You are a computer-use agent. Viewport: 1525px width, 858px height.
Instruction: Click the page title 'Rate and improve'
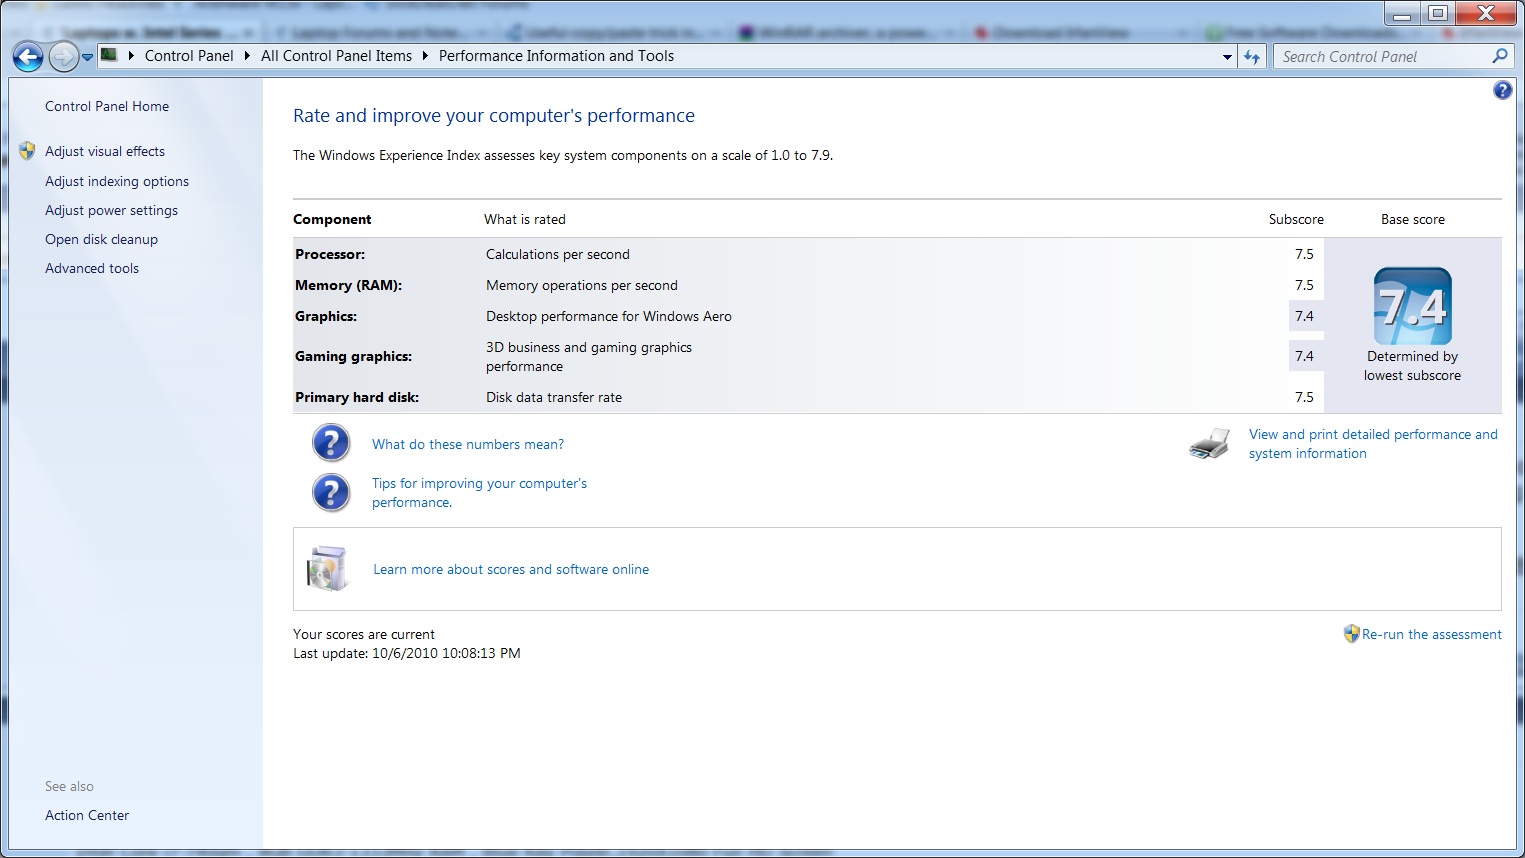pyautogui.click(x=494, y=115)
